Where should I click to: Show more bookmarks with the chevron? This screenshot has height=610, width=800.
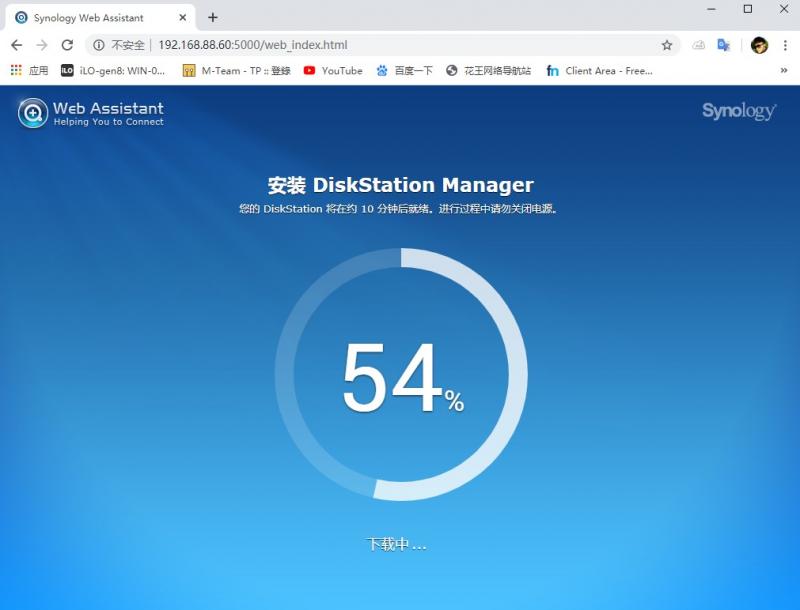click(x=784, y=70)
